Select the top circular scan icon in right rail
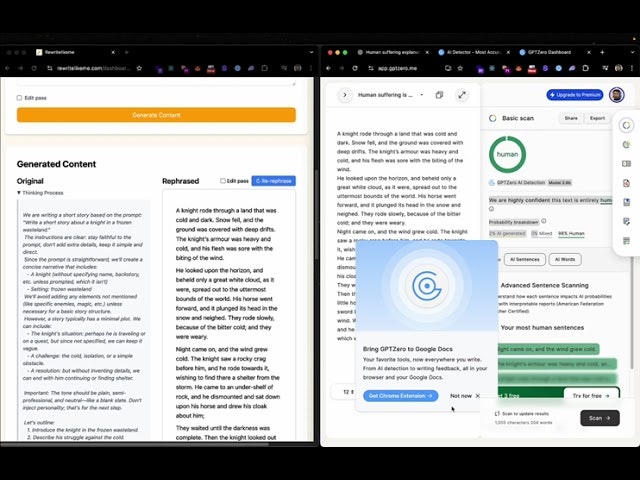640x480 pixels. pos(626,125)
